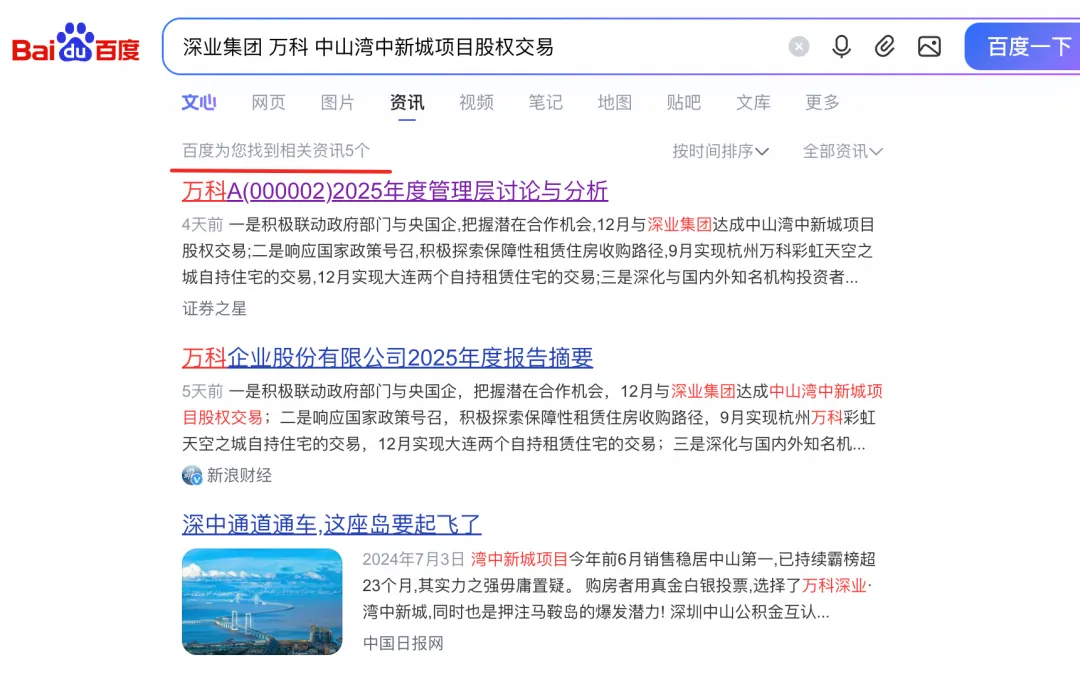Screen dimensions: 1080x677
Task: Click the 百度一下 search button
Action: [x=1023, y=47]
